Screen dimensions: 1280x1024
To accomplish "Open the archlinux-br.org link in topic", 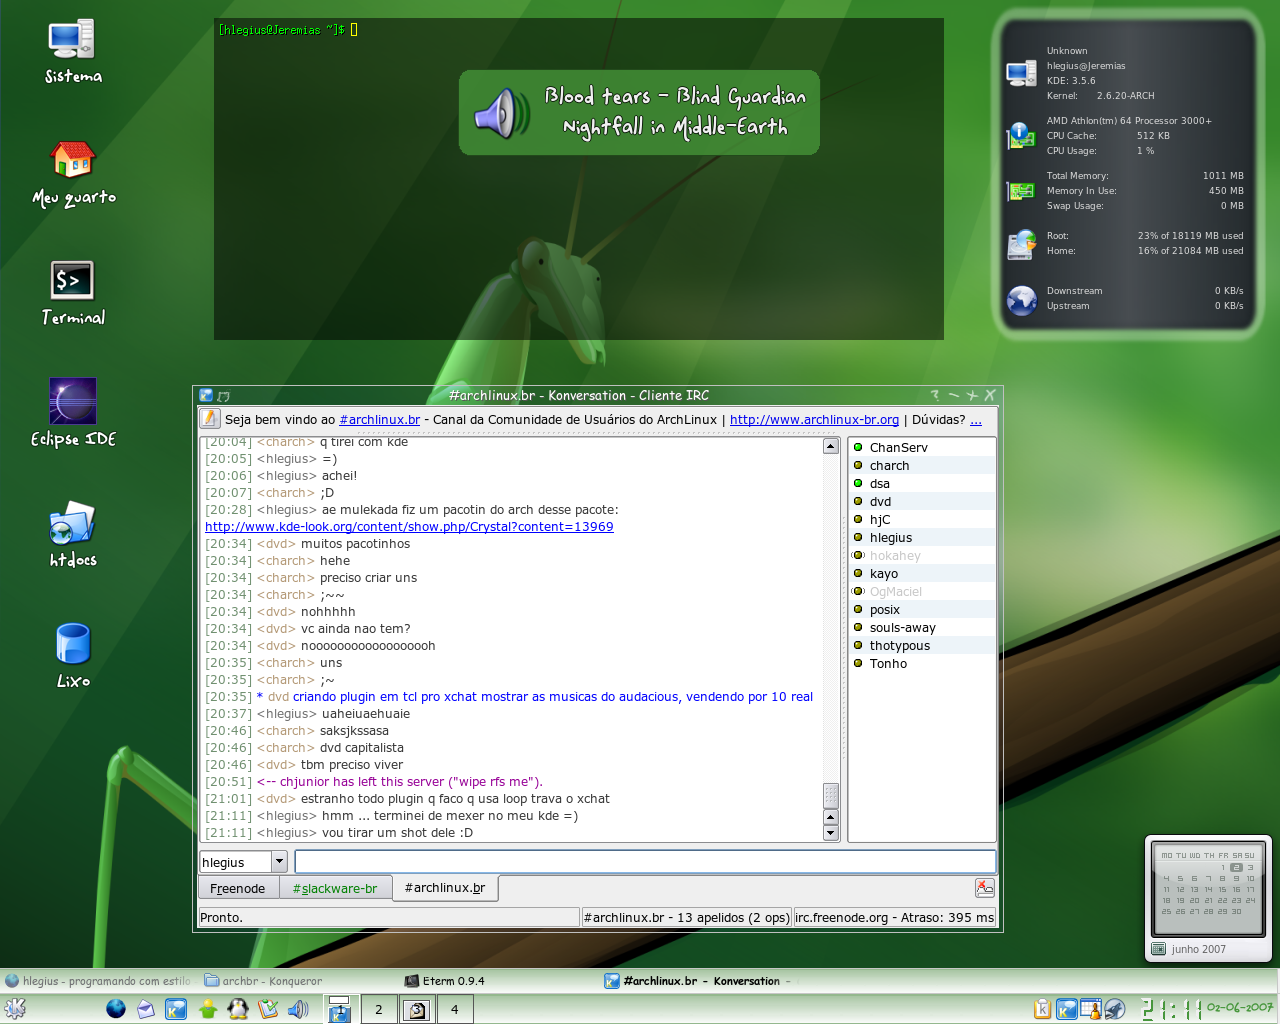I will (814, 420).
